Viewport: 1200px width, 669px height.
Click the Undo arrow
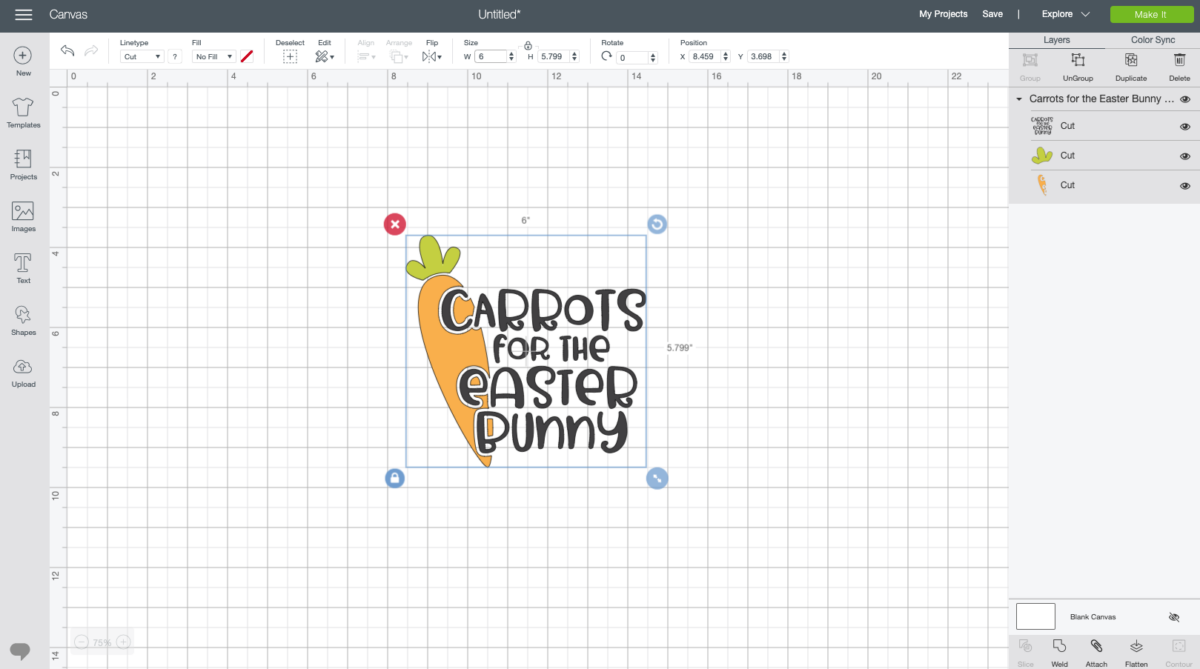pyautogui.click(x=68, y=51)
